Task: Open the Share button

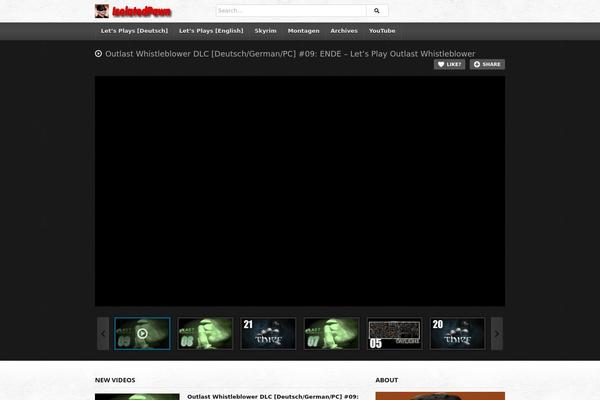Action: coord(487,64)
